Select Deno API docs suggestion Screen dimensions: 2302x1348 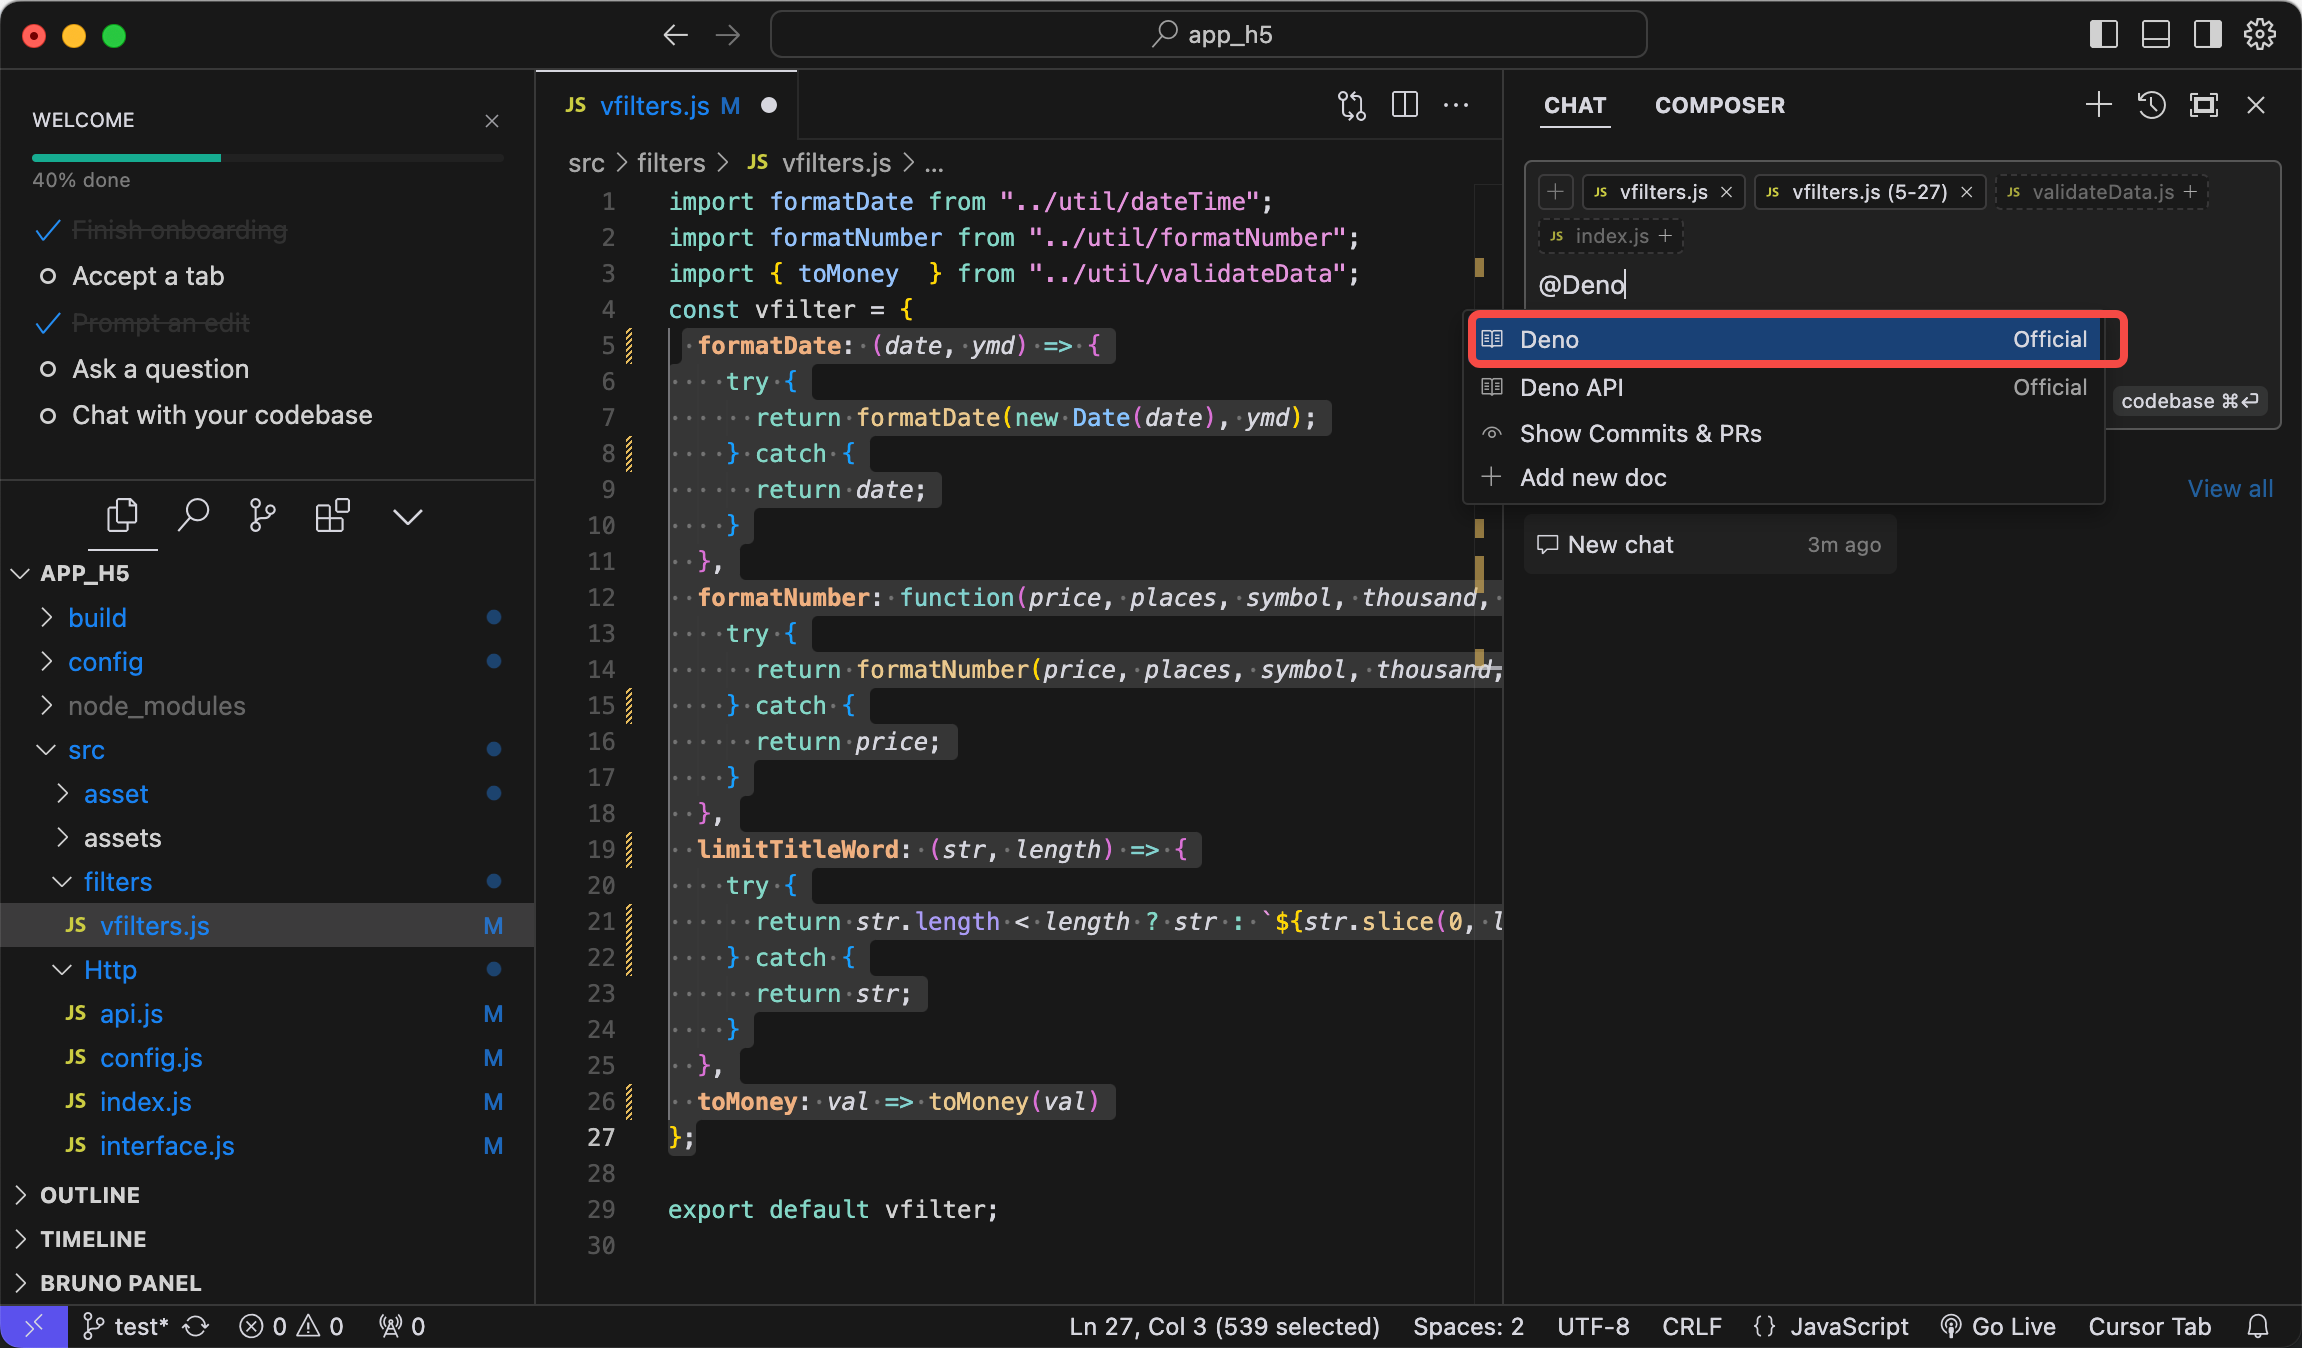(x=1785, y=387)
